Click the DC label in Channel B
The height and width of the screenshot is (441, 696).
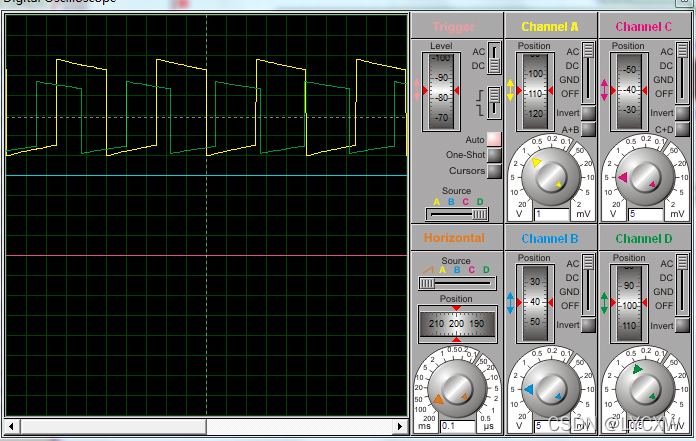(x=572, y=278)
